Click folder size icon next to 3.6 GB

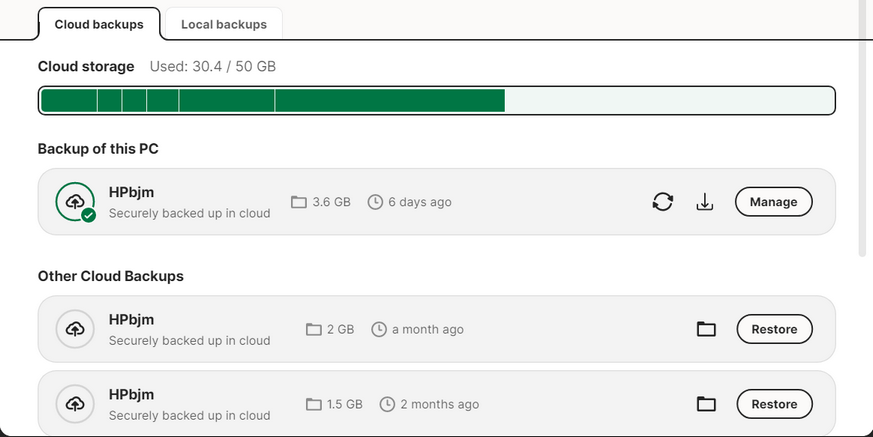click(x=299, y=202)
